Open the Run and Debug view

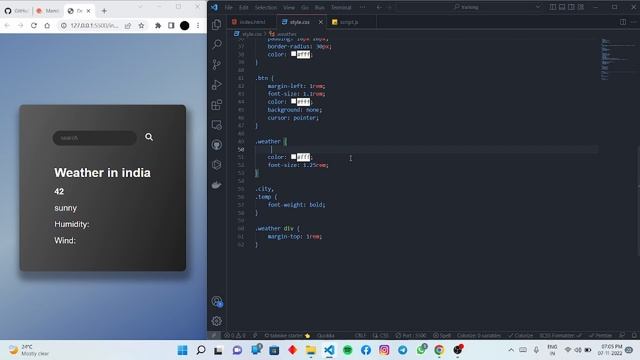click(x=217, y=84)
